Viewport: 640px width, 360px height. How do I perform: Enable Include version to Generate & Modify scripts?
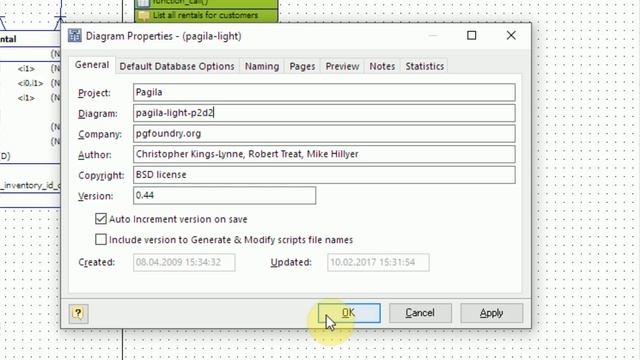click(x=100, y=239)
